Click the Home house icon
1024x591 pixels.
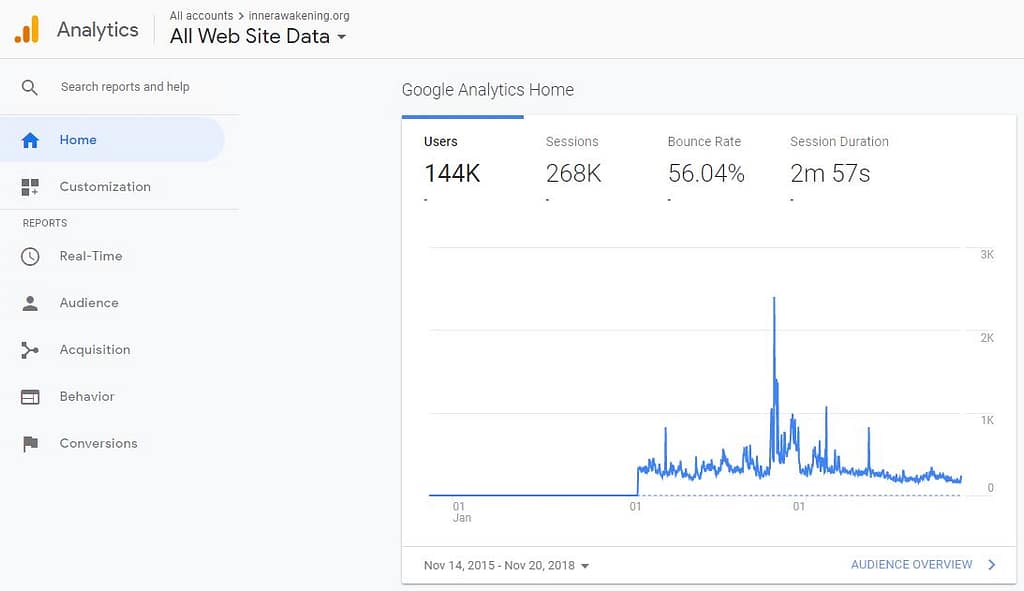(x=30, y=140)
